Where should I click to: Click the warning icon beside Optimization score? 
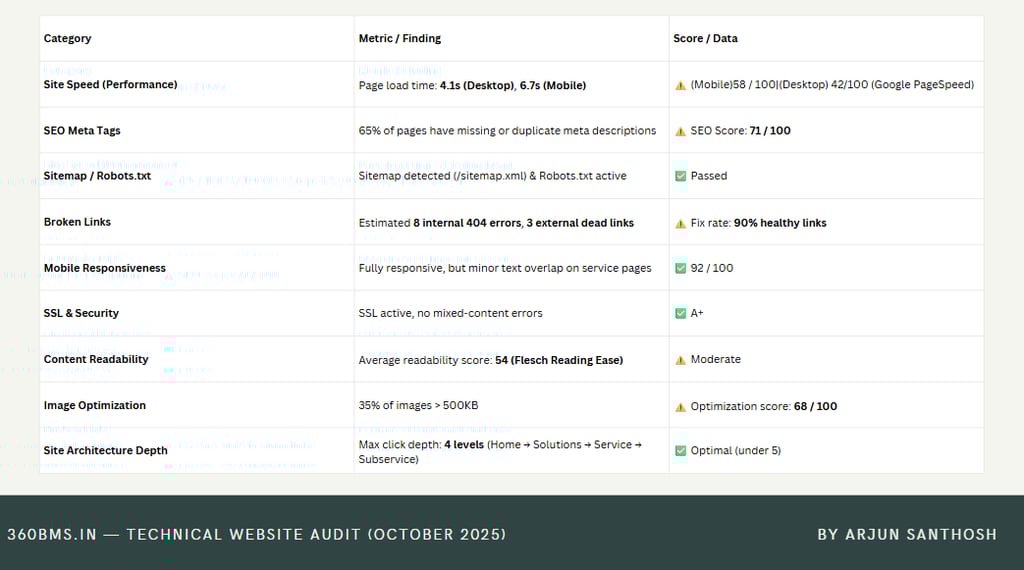680,407
